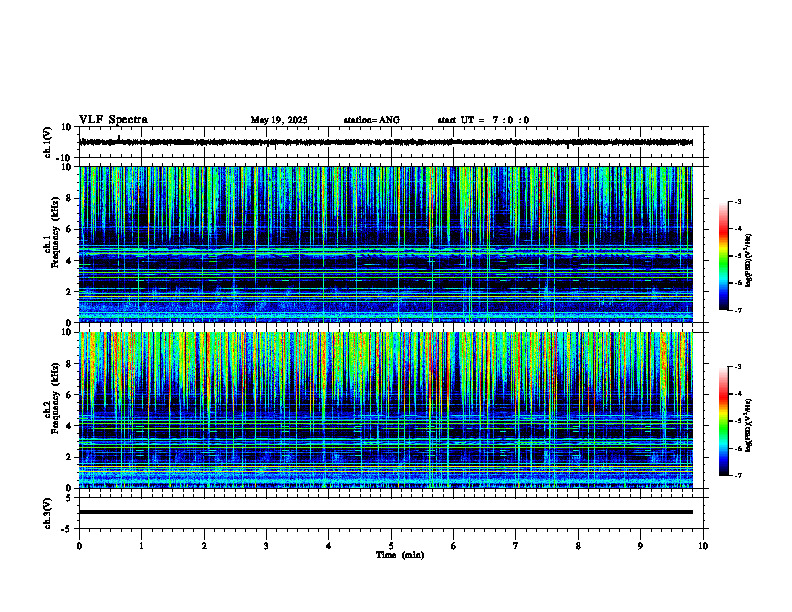Click tick label 3 on the Time axis
The image size is (792, 612).
(x=266, y=546)
